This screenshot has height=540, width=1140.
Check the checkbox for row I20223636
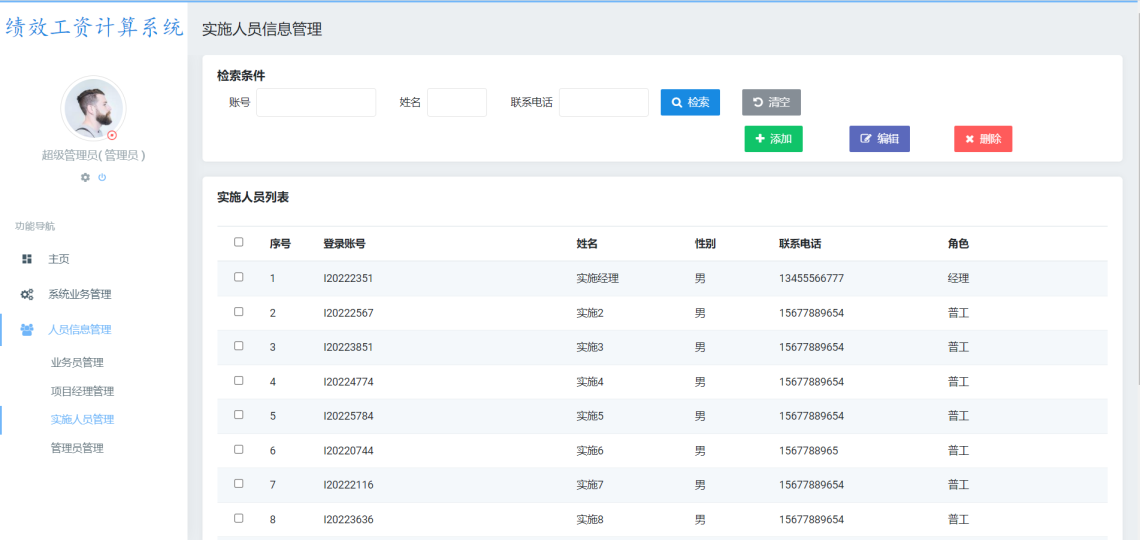click(x=238, y=519)
